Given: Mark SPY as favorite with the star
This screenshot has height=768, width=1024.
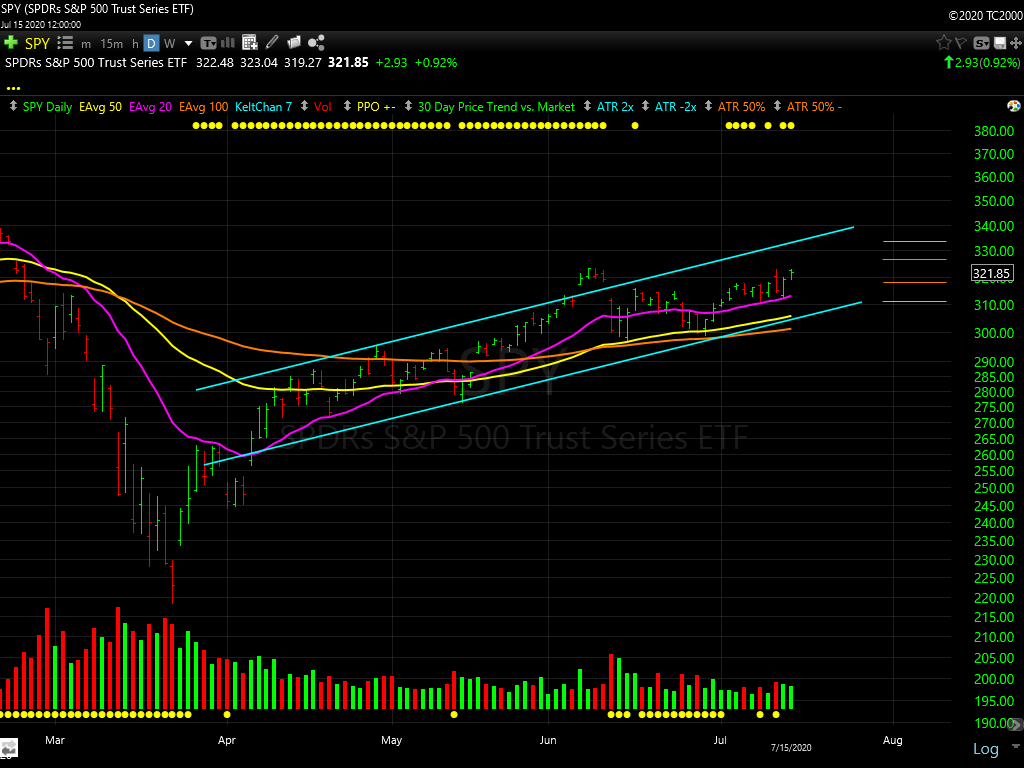Looking at the screenshot, I should coord(944,43).
